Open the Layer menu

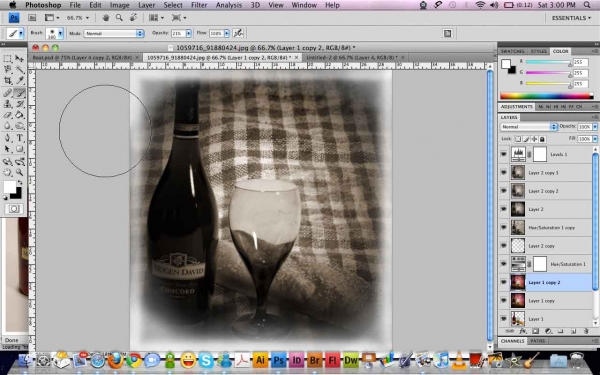[147, 5]
